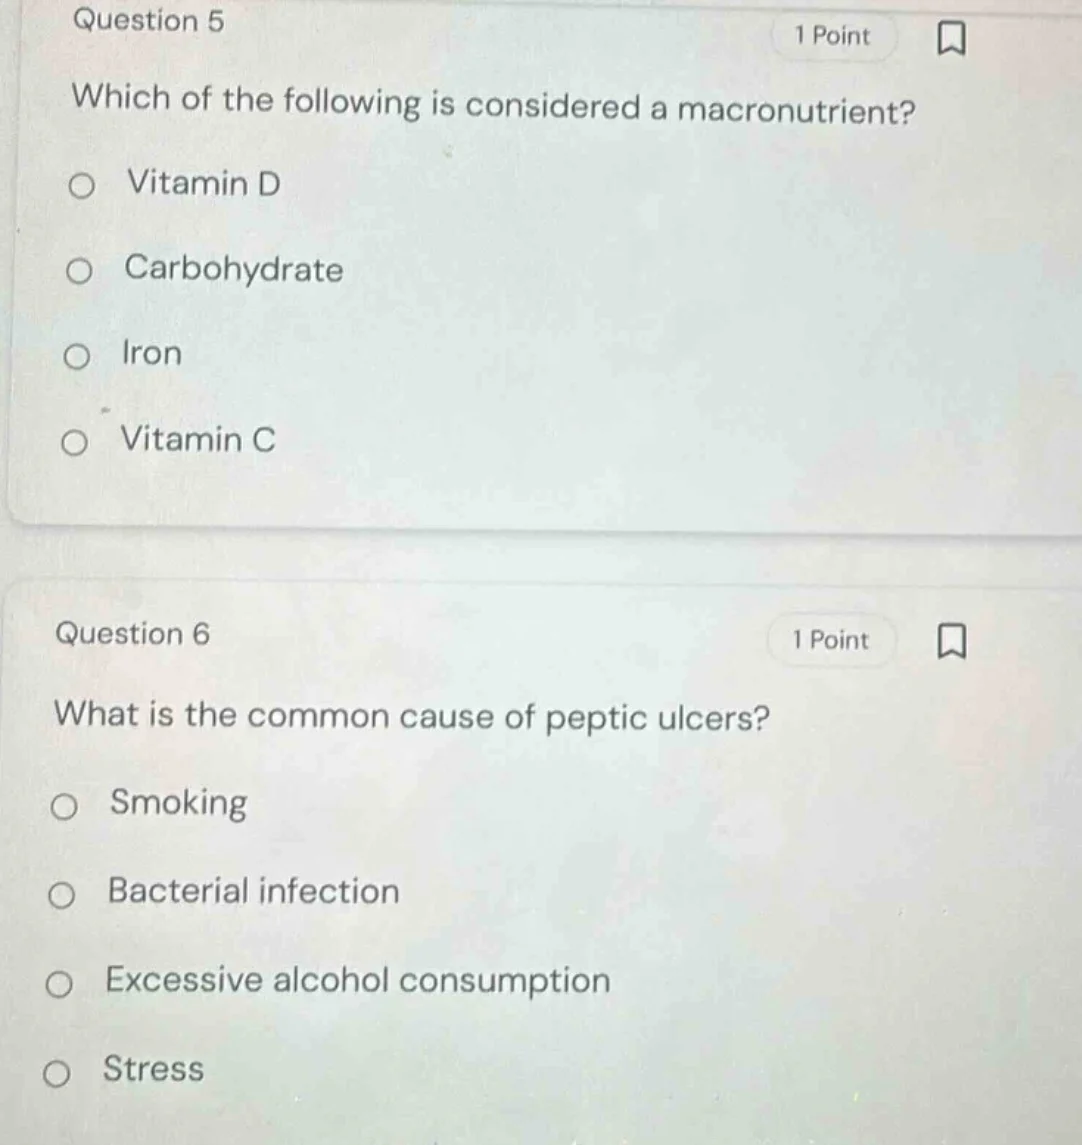Select the Iron radio button
1082x1145 pixels.
pyautogui.click(x=84, y=355)
